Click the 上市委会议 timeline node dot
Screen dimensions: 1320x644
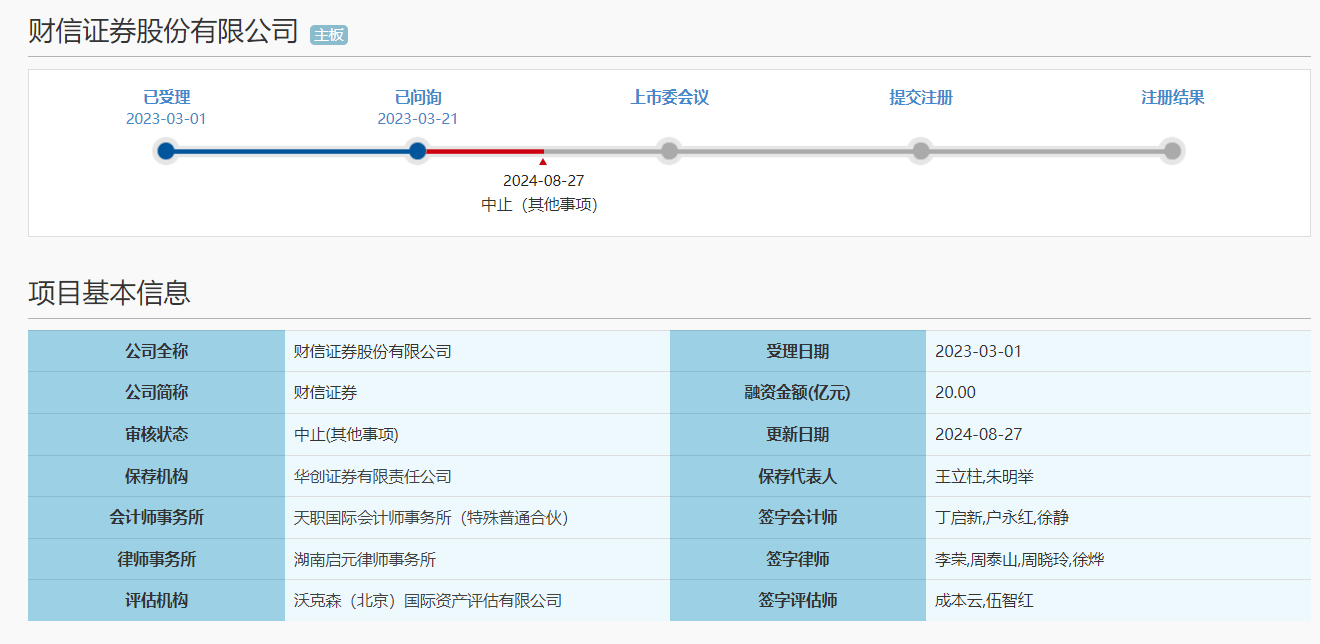coord(670,151)
